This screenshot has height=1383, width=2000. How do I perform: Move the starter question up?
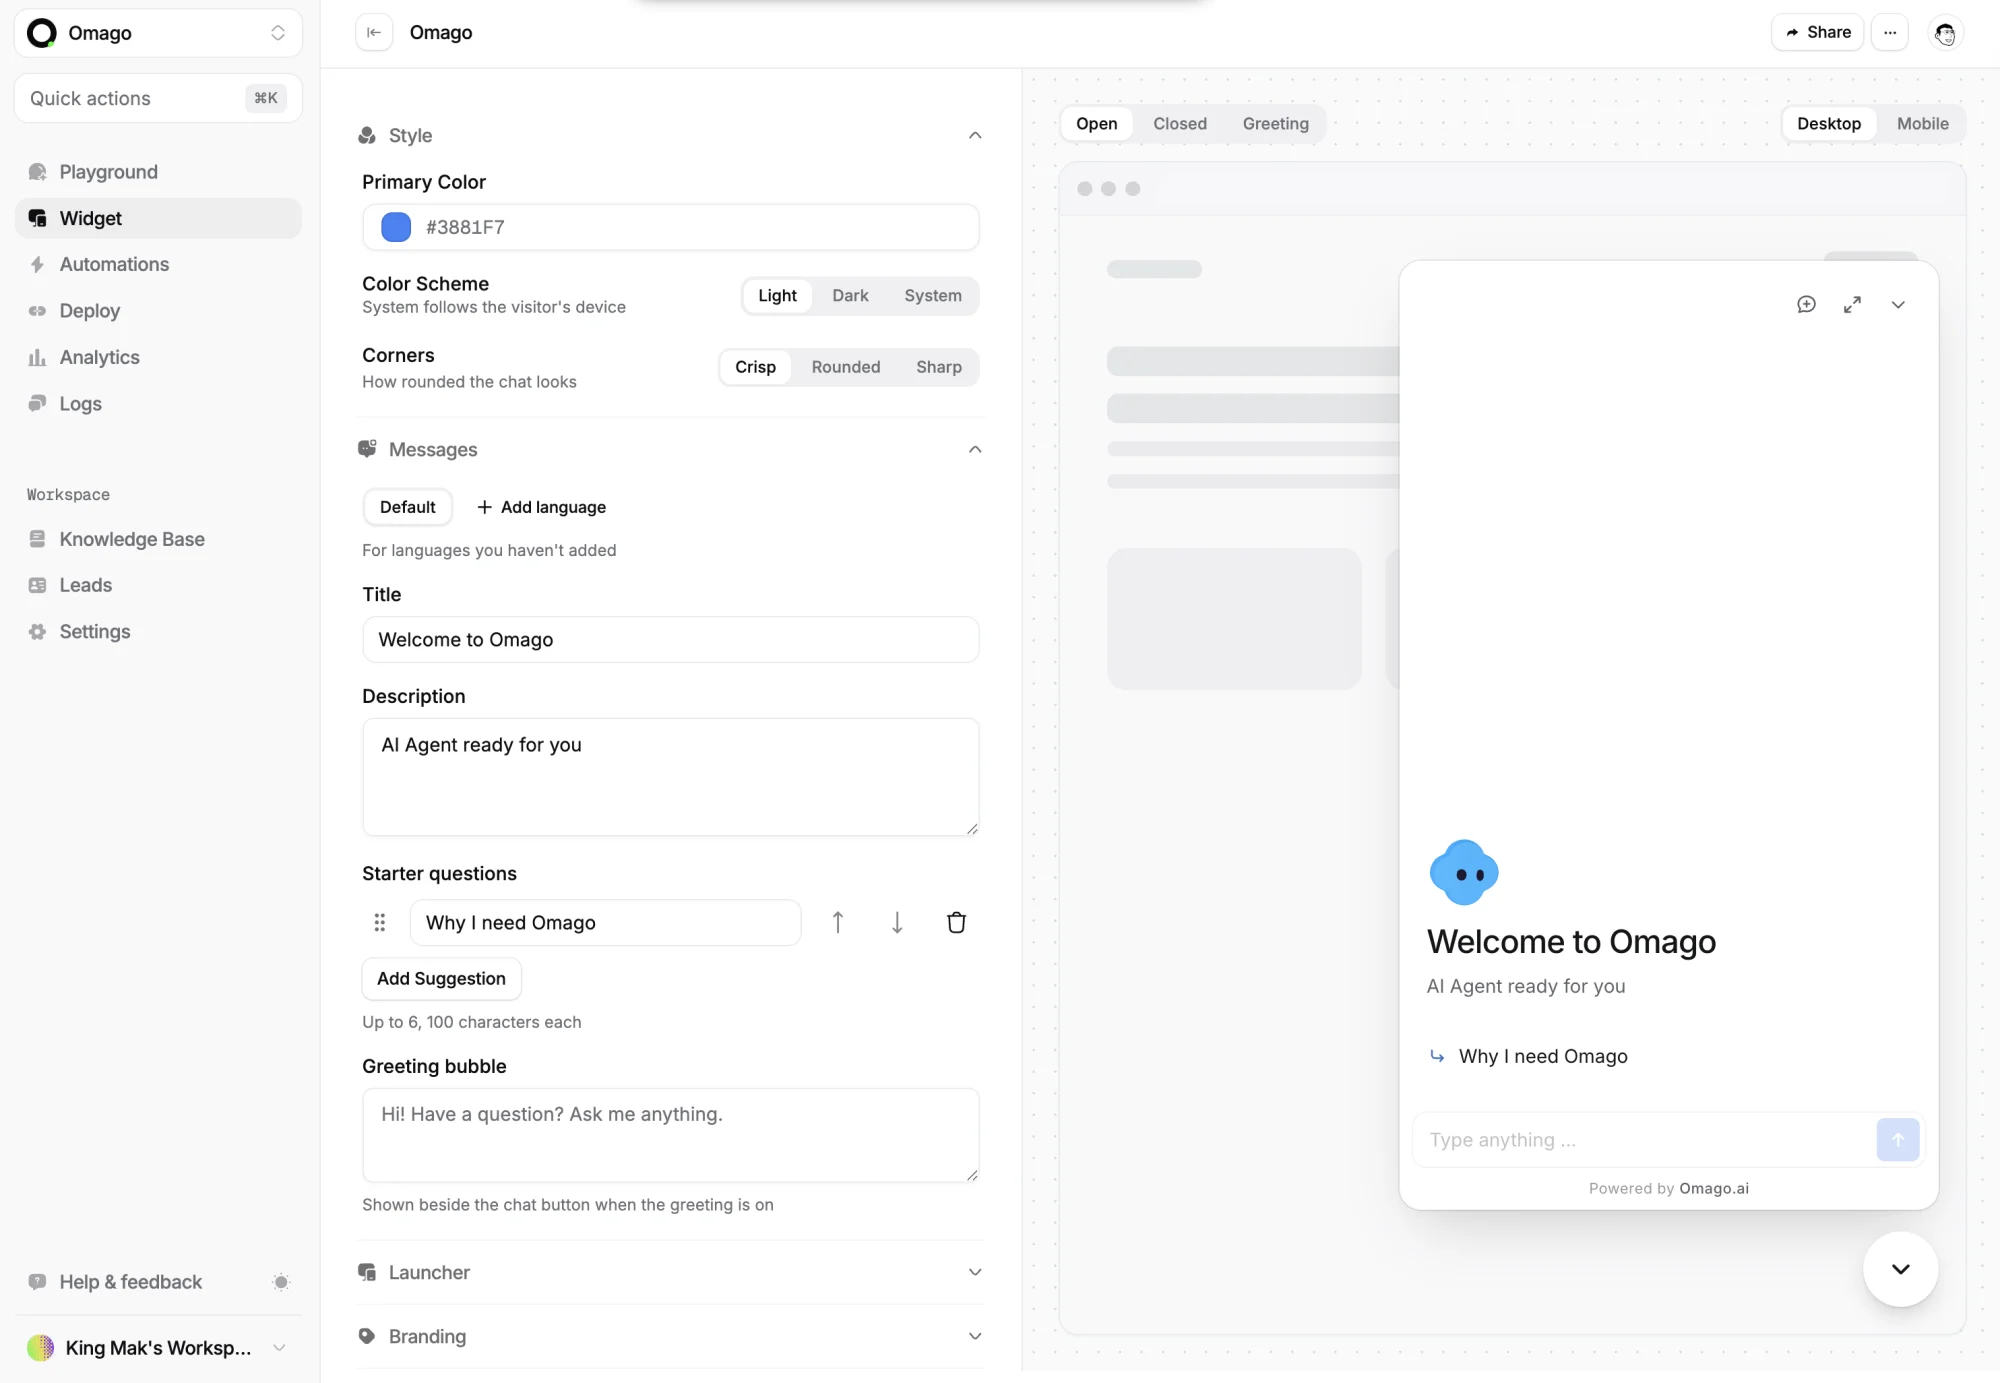click(x=838, y=922)
